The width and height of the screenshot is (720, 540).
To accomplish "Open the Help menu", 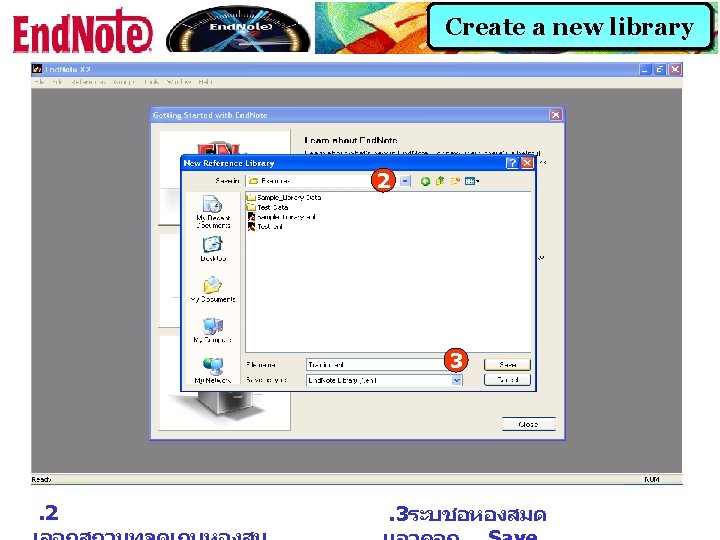I will point(205,82).
